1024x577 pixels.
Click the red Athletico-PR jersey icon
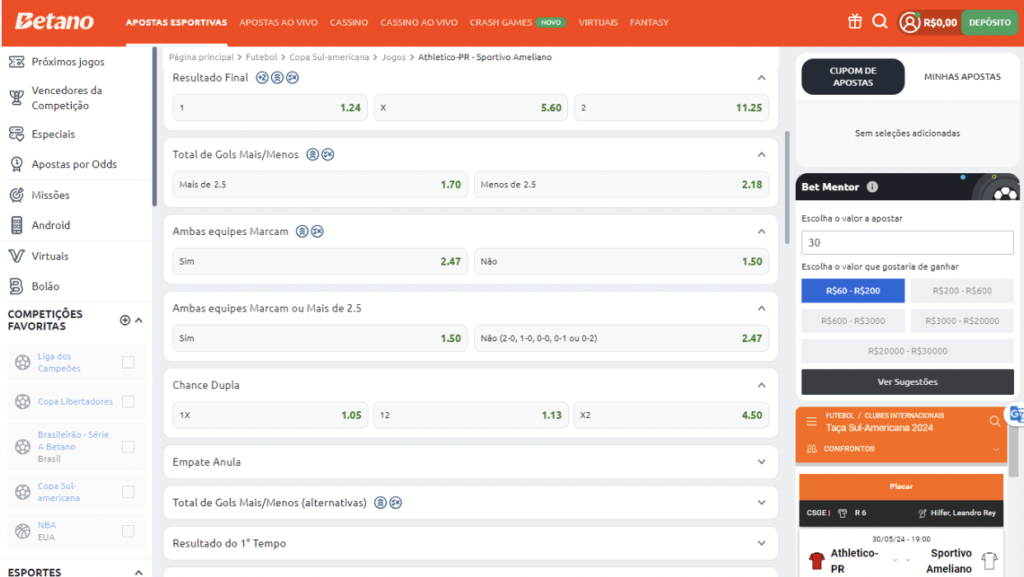pos(816,561)
